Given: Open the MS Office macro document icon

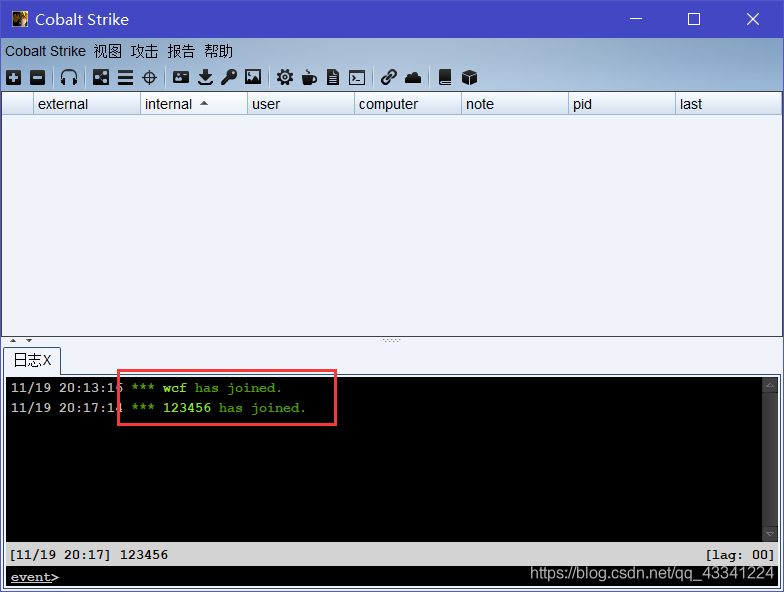Looking at the screenshot, I should click(x=333, y=78).
